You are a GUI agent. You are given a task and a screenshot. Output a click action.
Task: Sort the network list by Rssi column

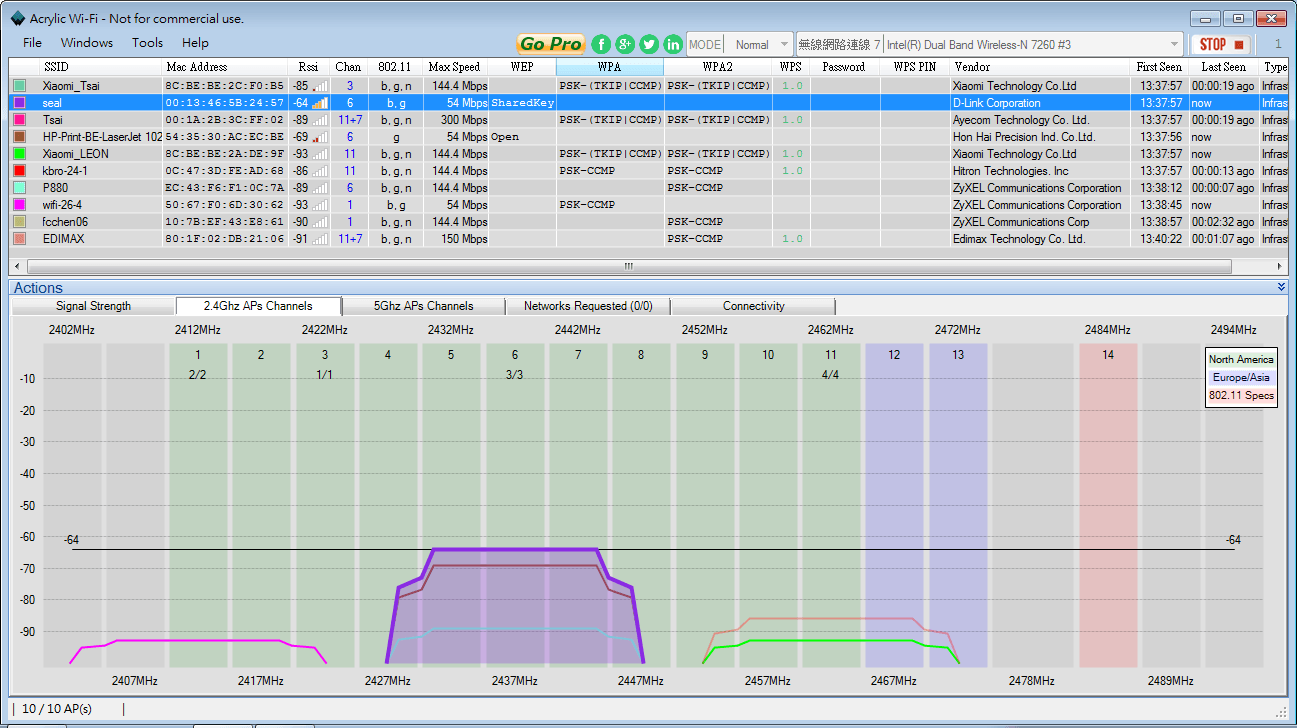pos(308,67)
